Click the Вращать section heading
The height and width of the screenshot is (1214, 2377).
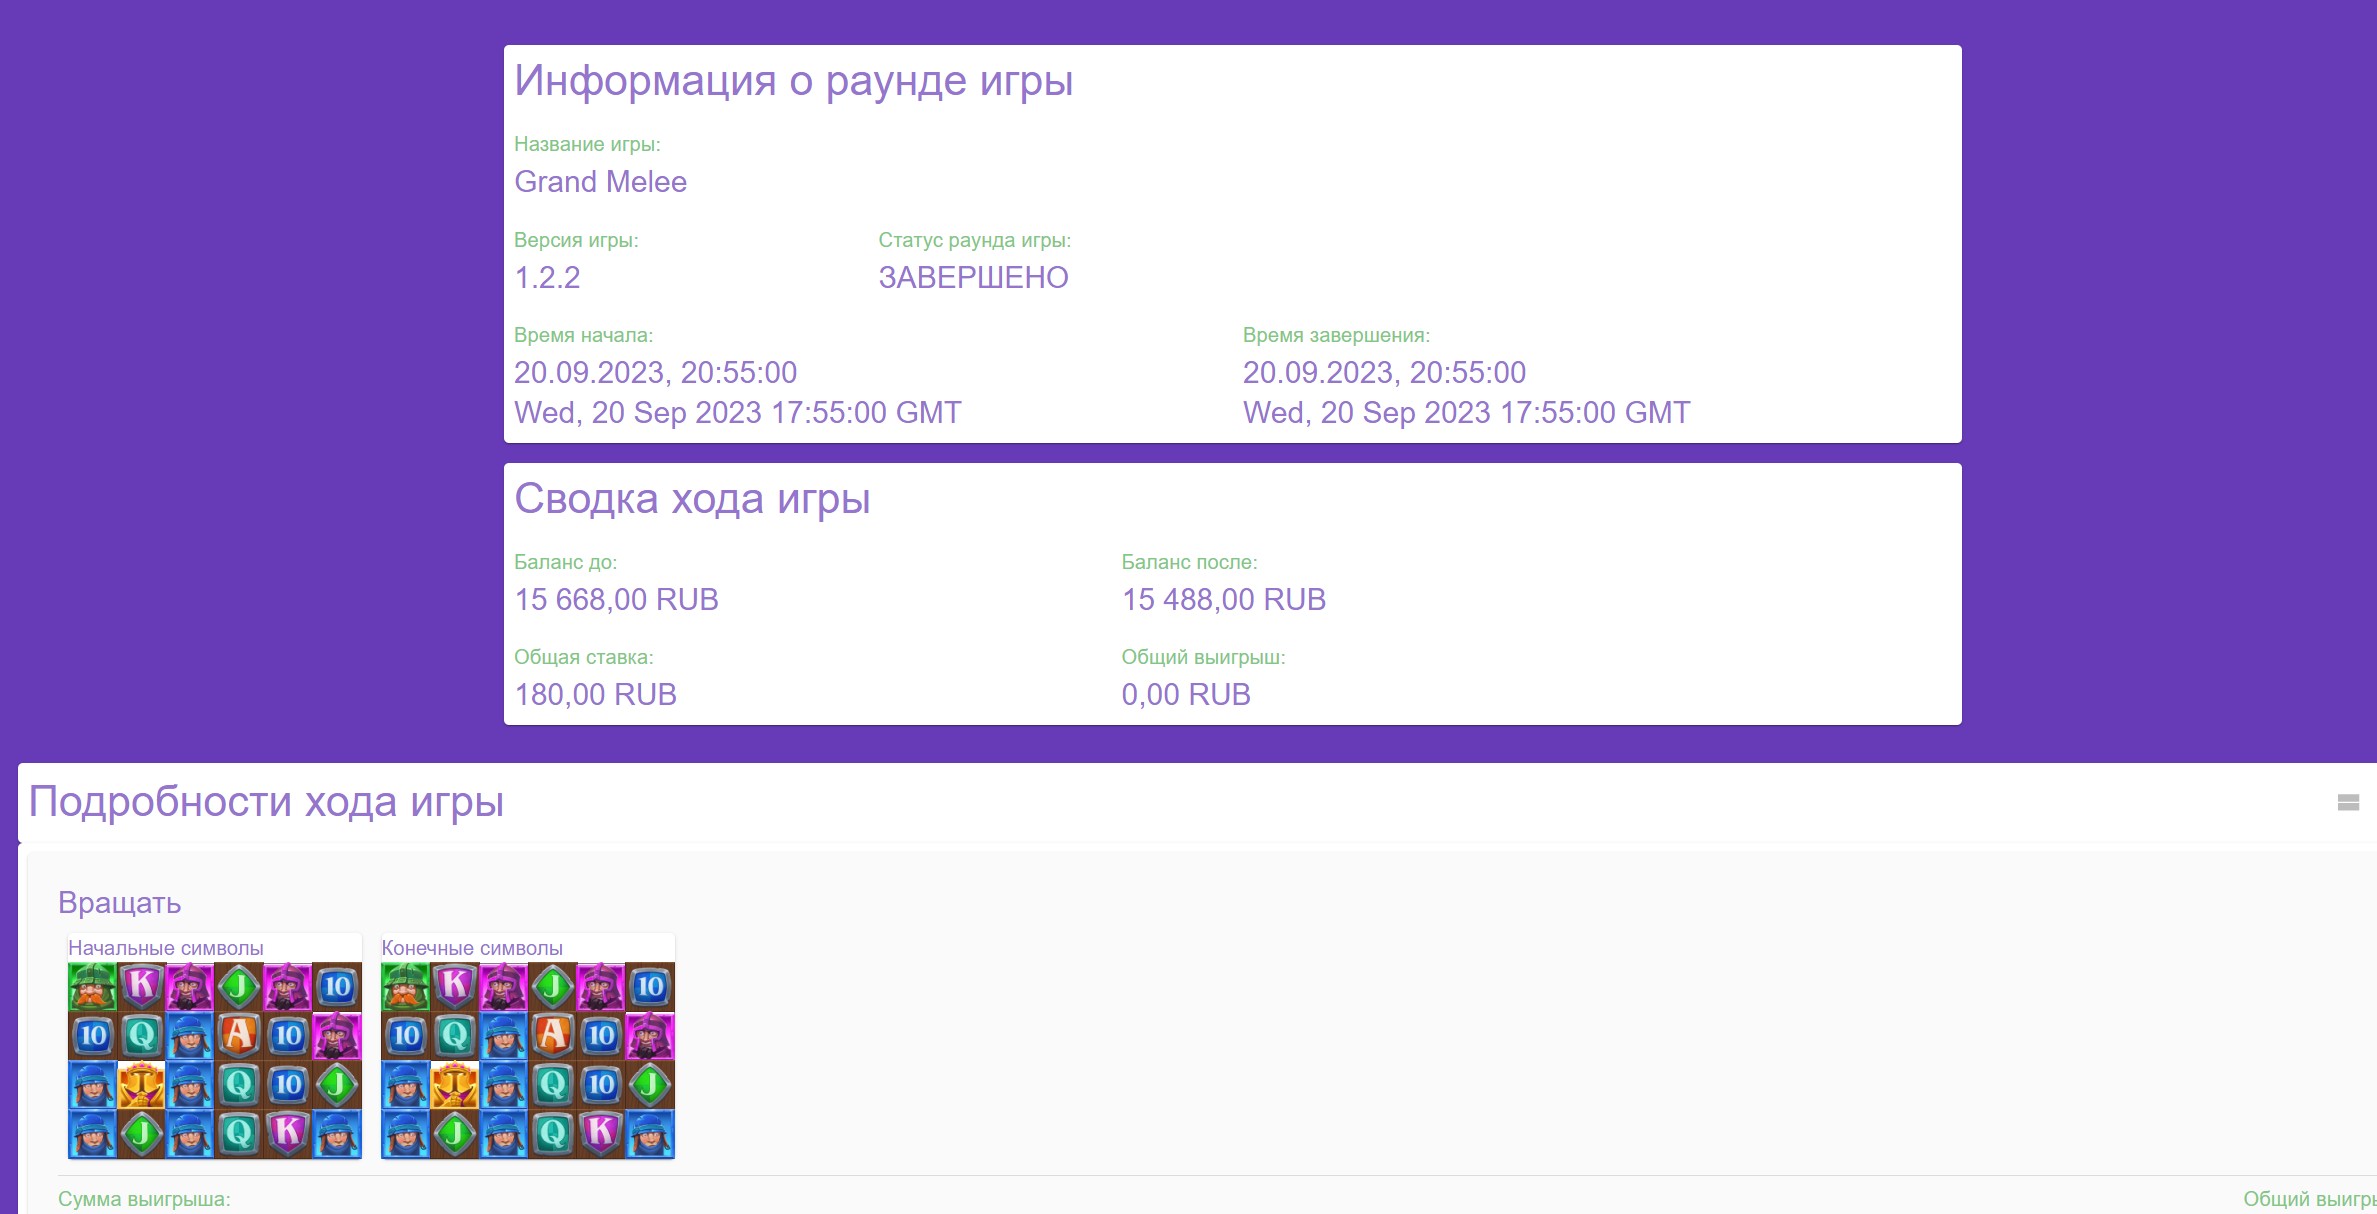[120, 902]
